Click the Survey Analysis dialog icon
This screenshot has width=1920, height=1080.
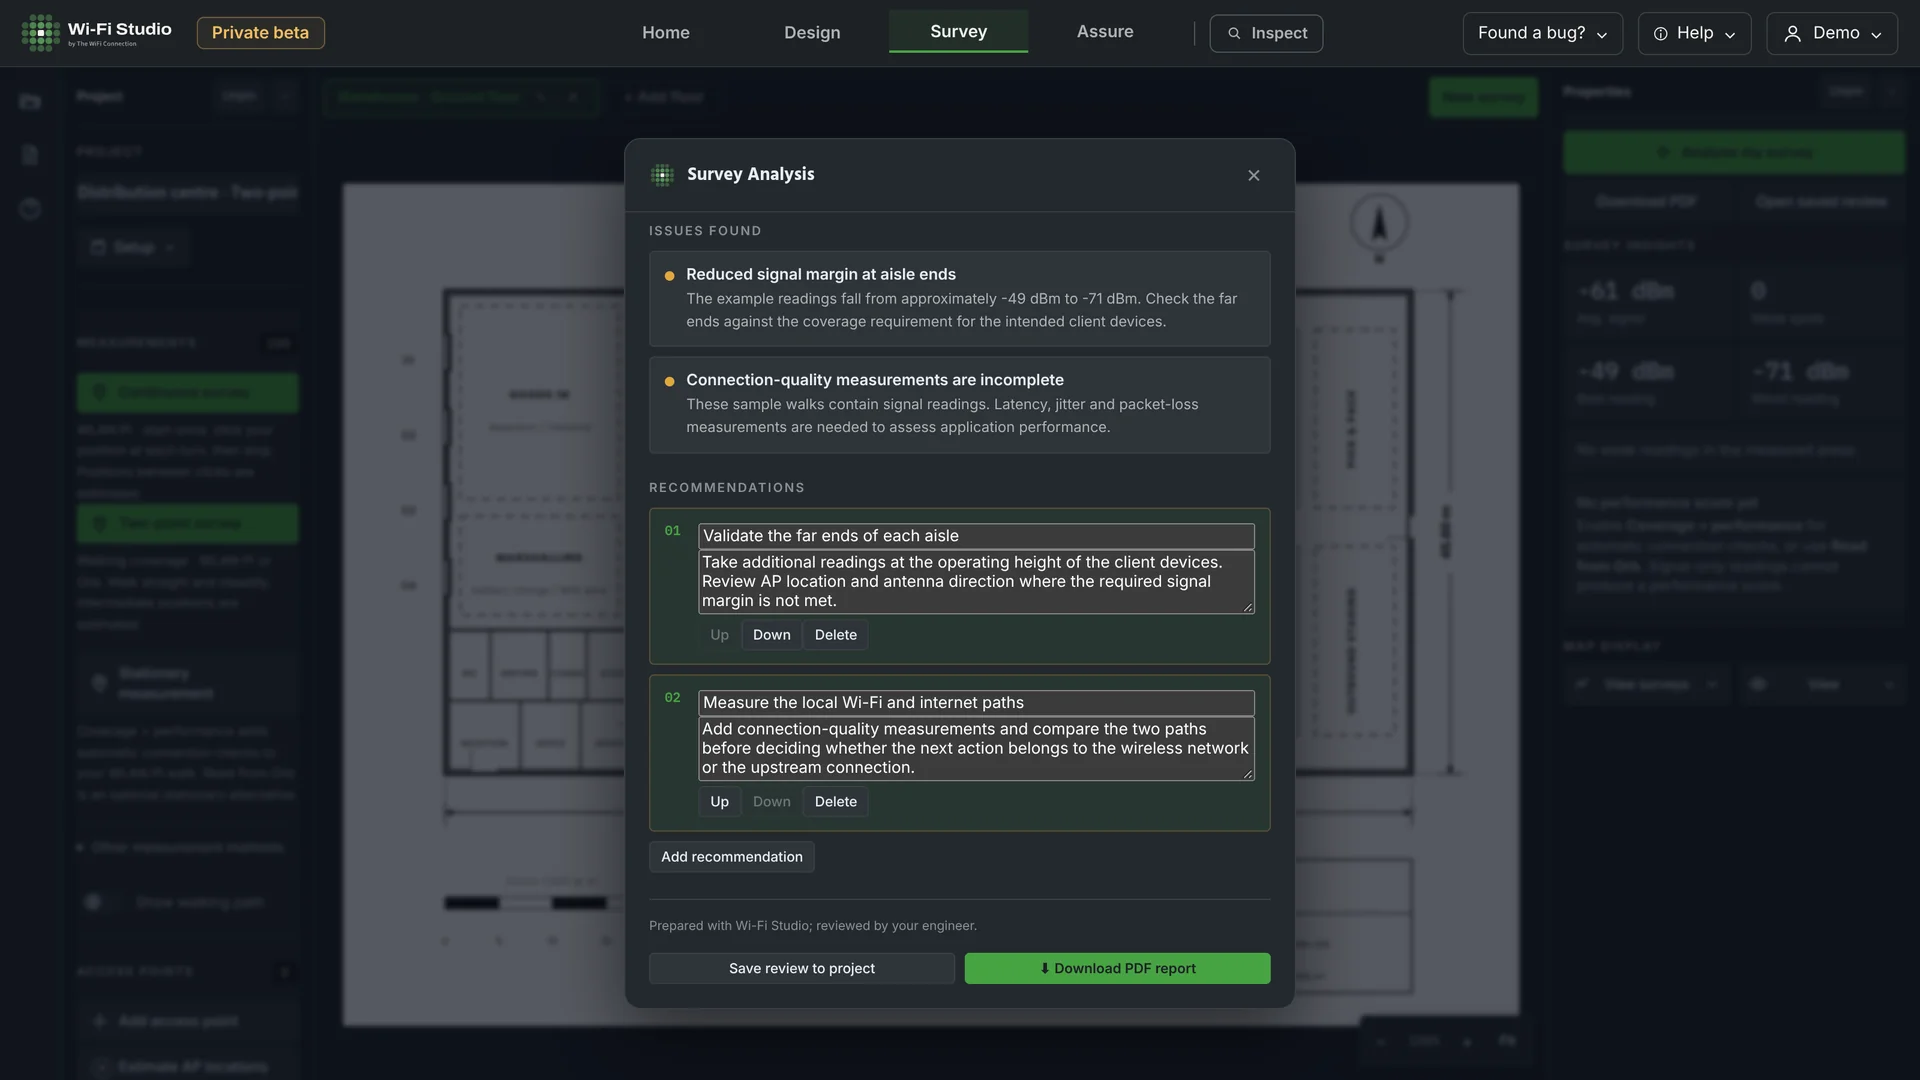[662, 175]
